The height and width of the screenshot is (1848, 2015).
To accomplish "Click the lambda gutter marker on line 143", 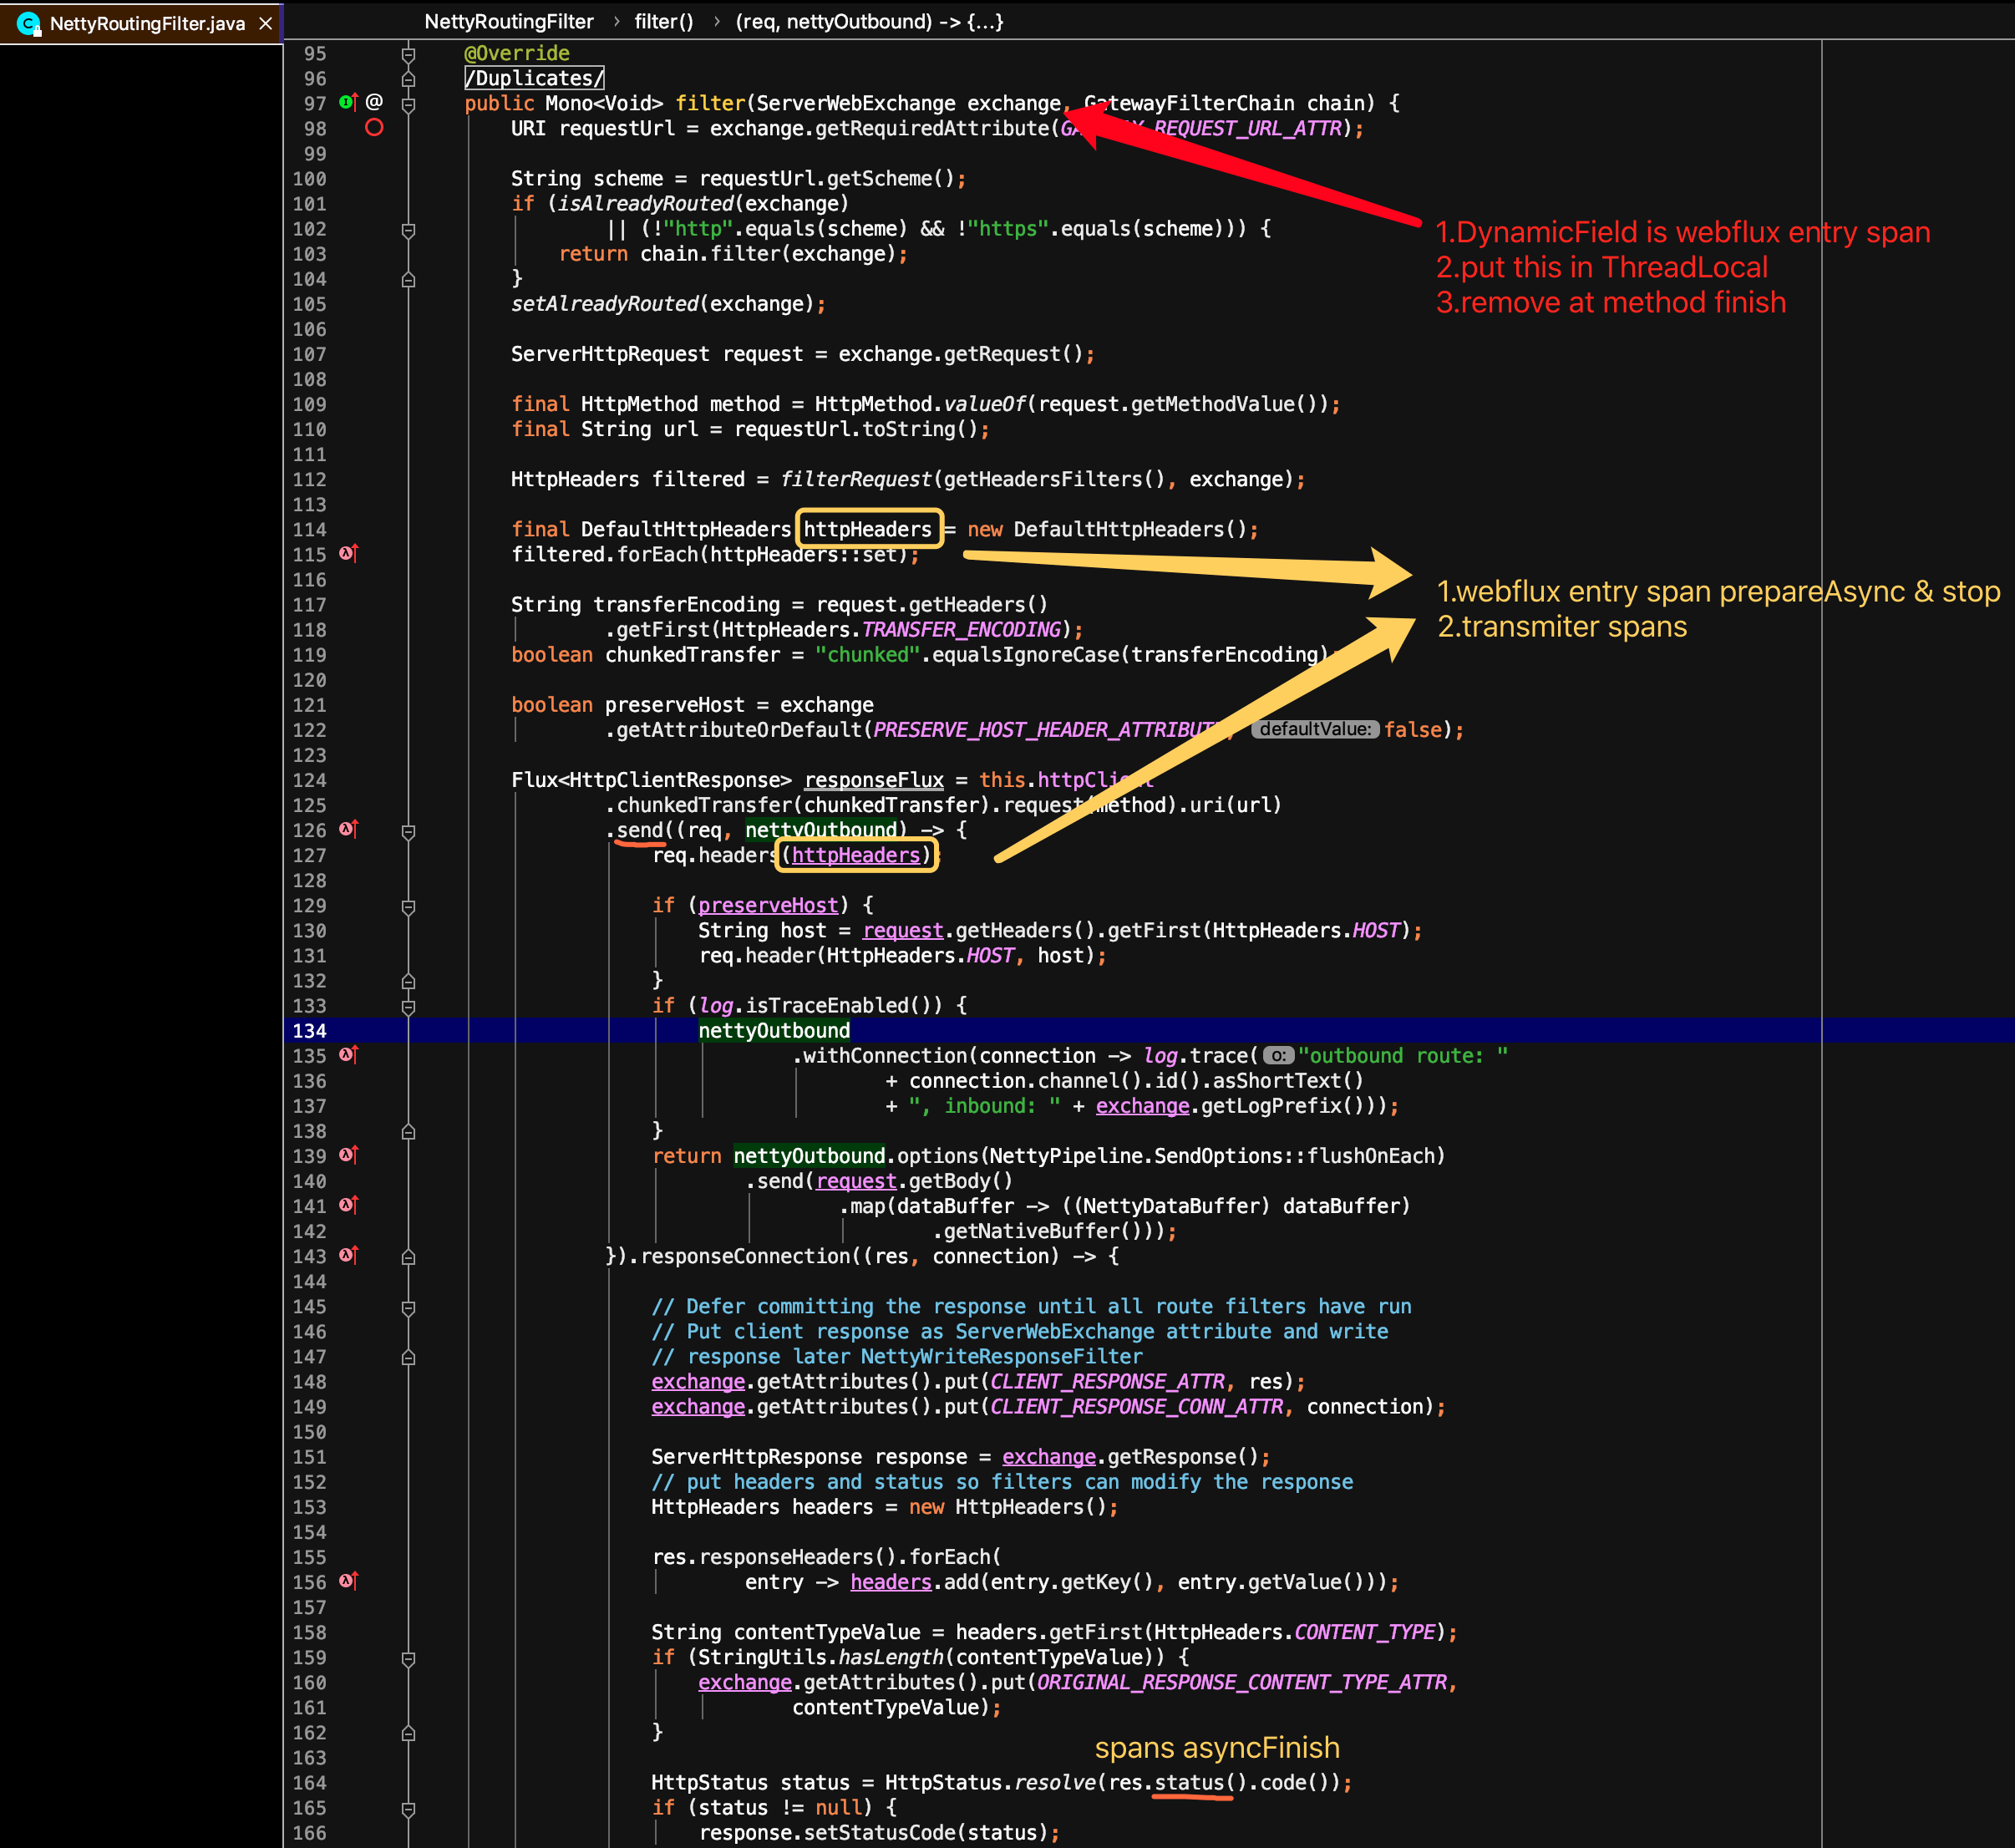I will (x=348, y=1255).
